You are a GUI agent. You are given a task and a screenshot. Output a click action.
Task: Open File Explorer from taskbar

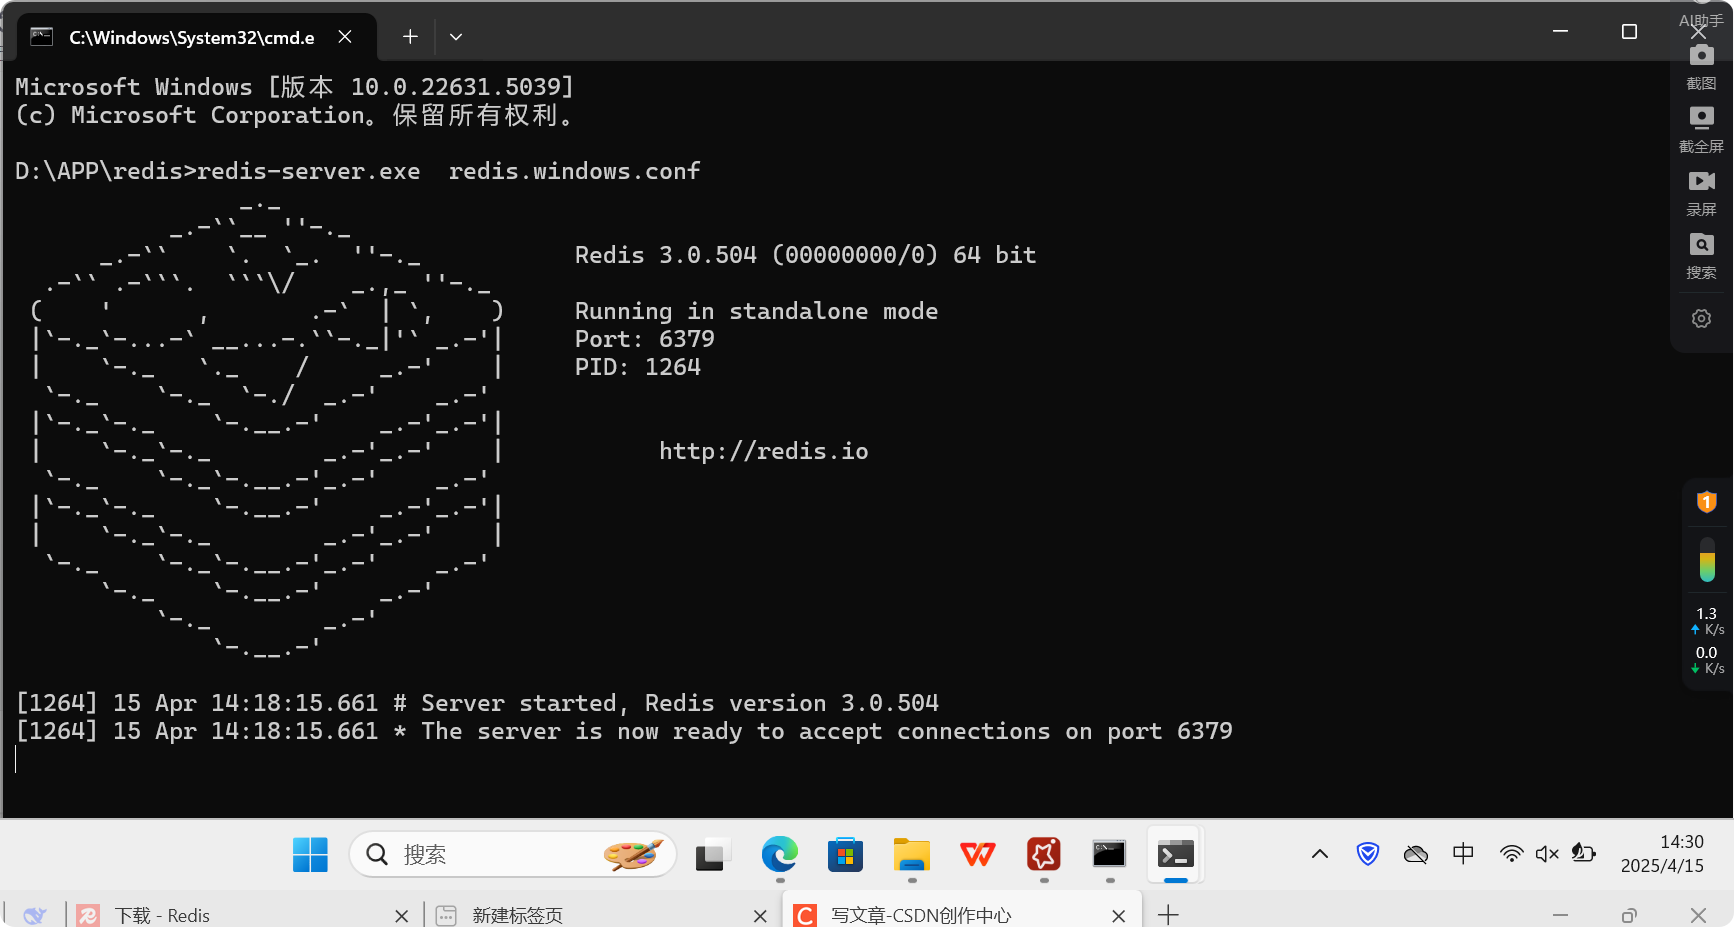point(911,855)
